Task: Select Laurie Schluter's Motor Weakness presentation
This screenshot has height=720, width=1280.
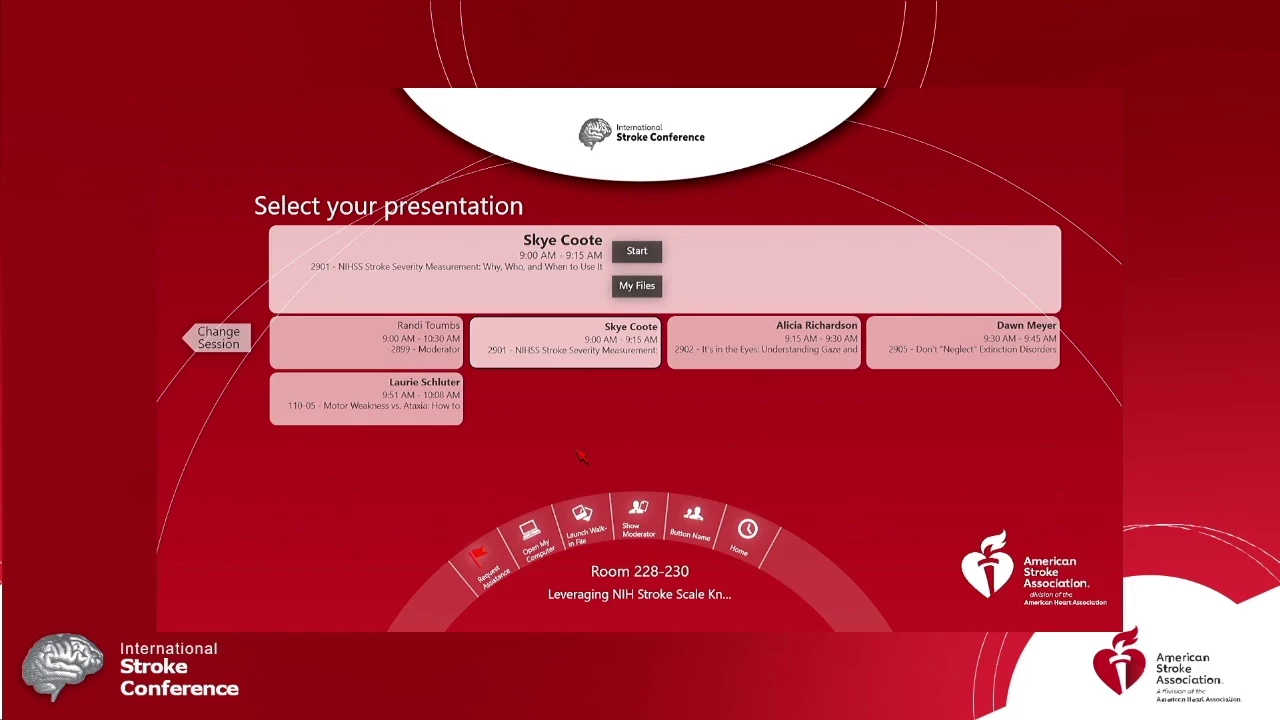Action: (366, 399)
